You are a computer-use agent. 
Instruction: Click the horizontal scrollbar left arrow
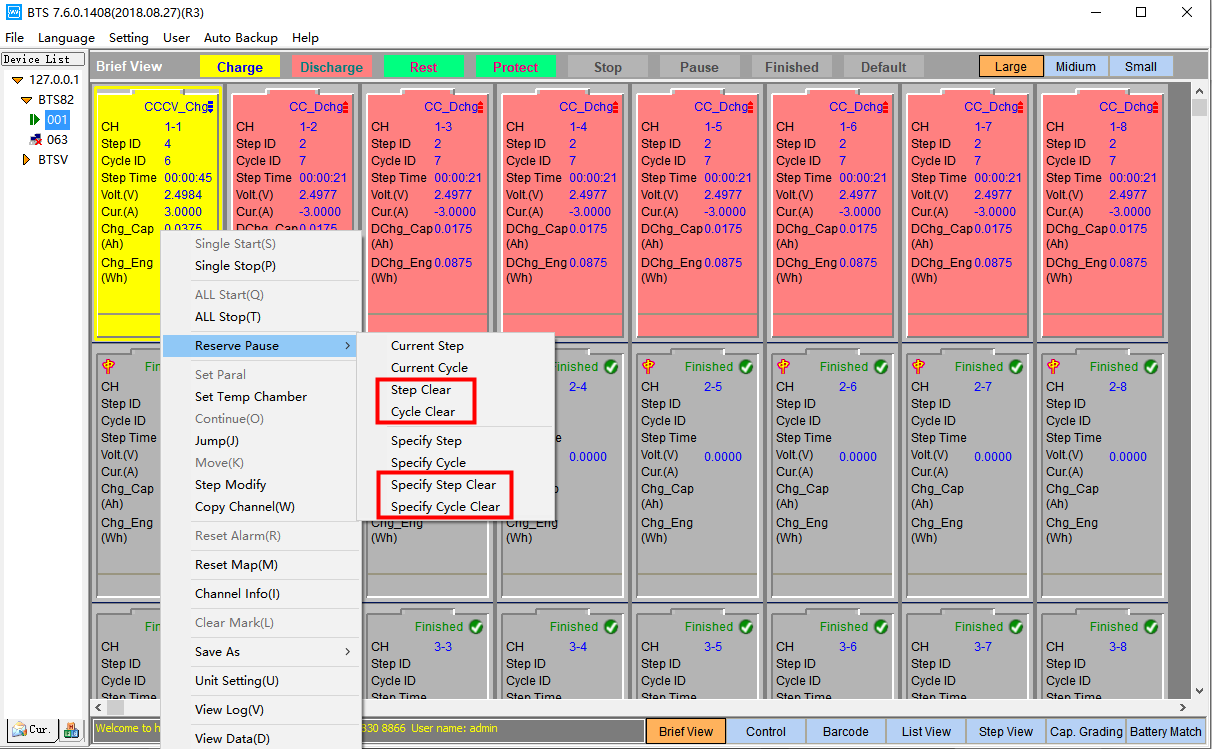(x=100, y=708)
